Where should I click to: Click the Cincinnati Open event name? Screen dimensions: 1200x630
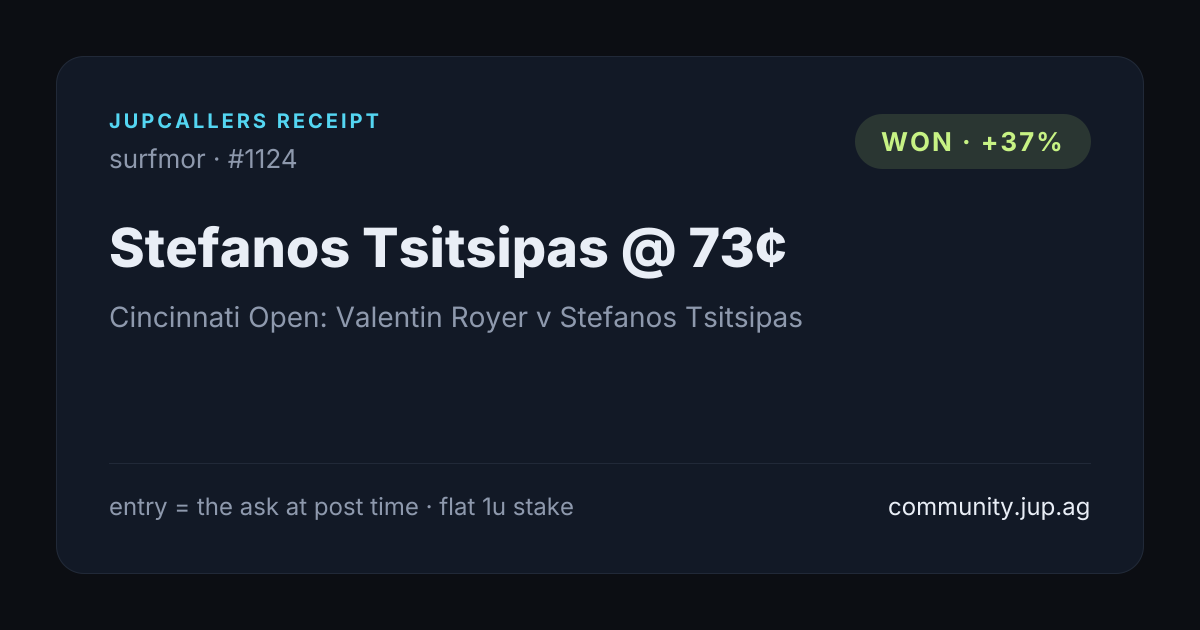click(x=215, y=318)
